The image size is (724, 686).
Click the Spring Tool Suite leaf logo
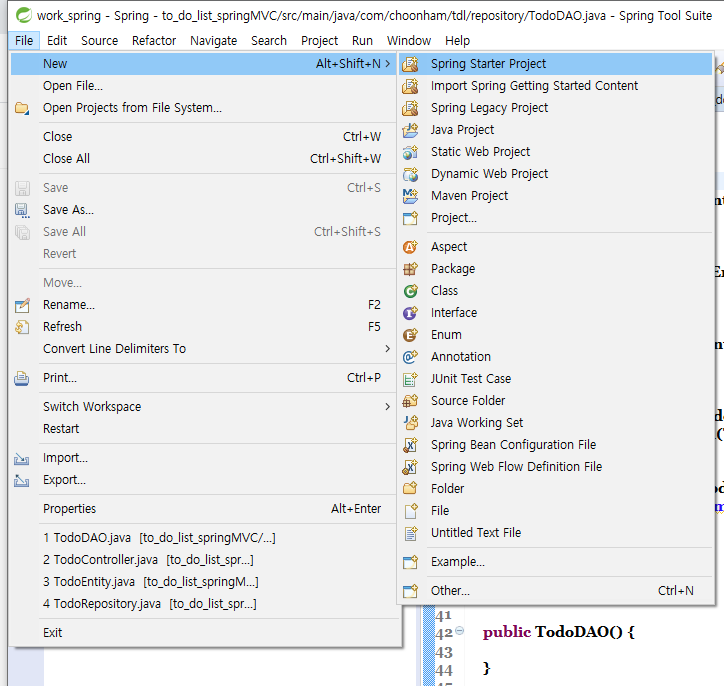coord(24,15)
